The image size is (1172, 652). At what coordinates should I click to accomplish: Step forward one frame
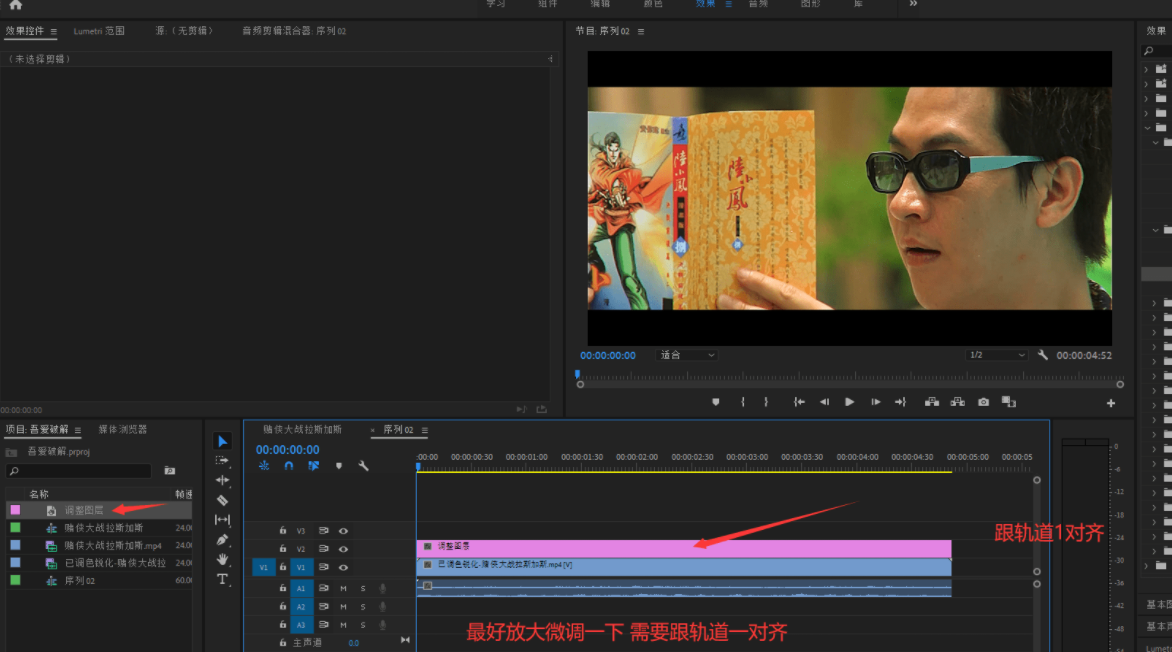(x=875, y=402)
